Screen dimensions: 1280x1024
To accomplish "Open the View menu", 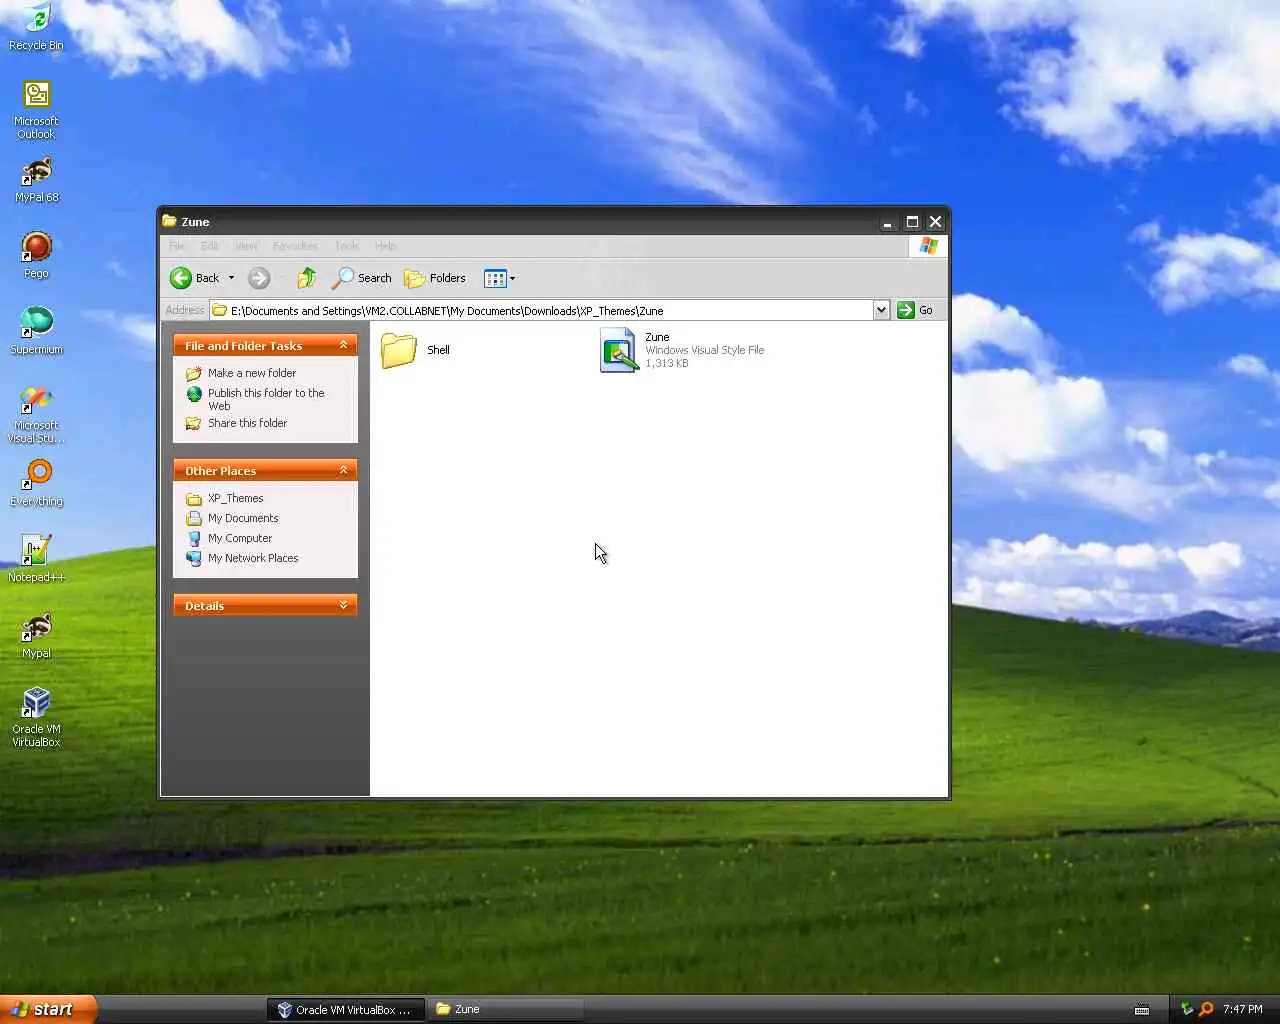I will click(x=245, y=246).
